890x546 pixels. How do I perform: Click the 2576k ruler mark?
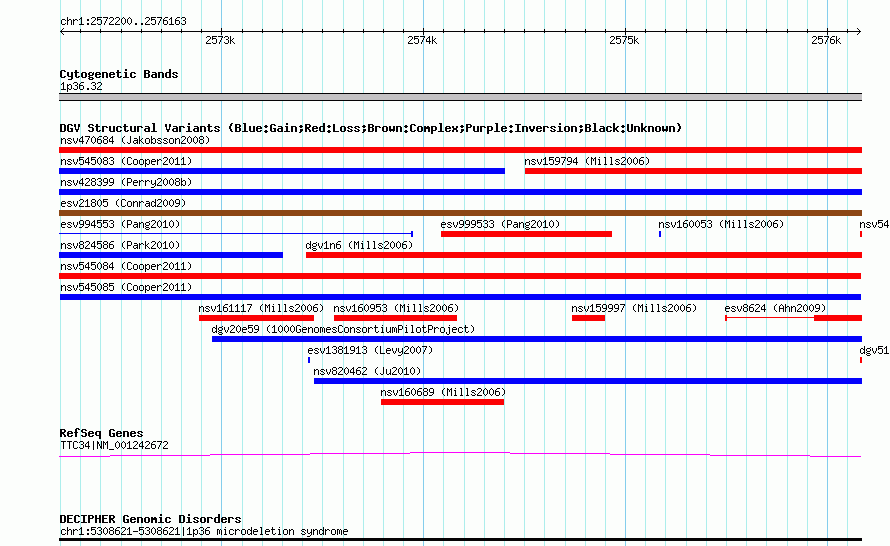[826, 40]
